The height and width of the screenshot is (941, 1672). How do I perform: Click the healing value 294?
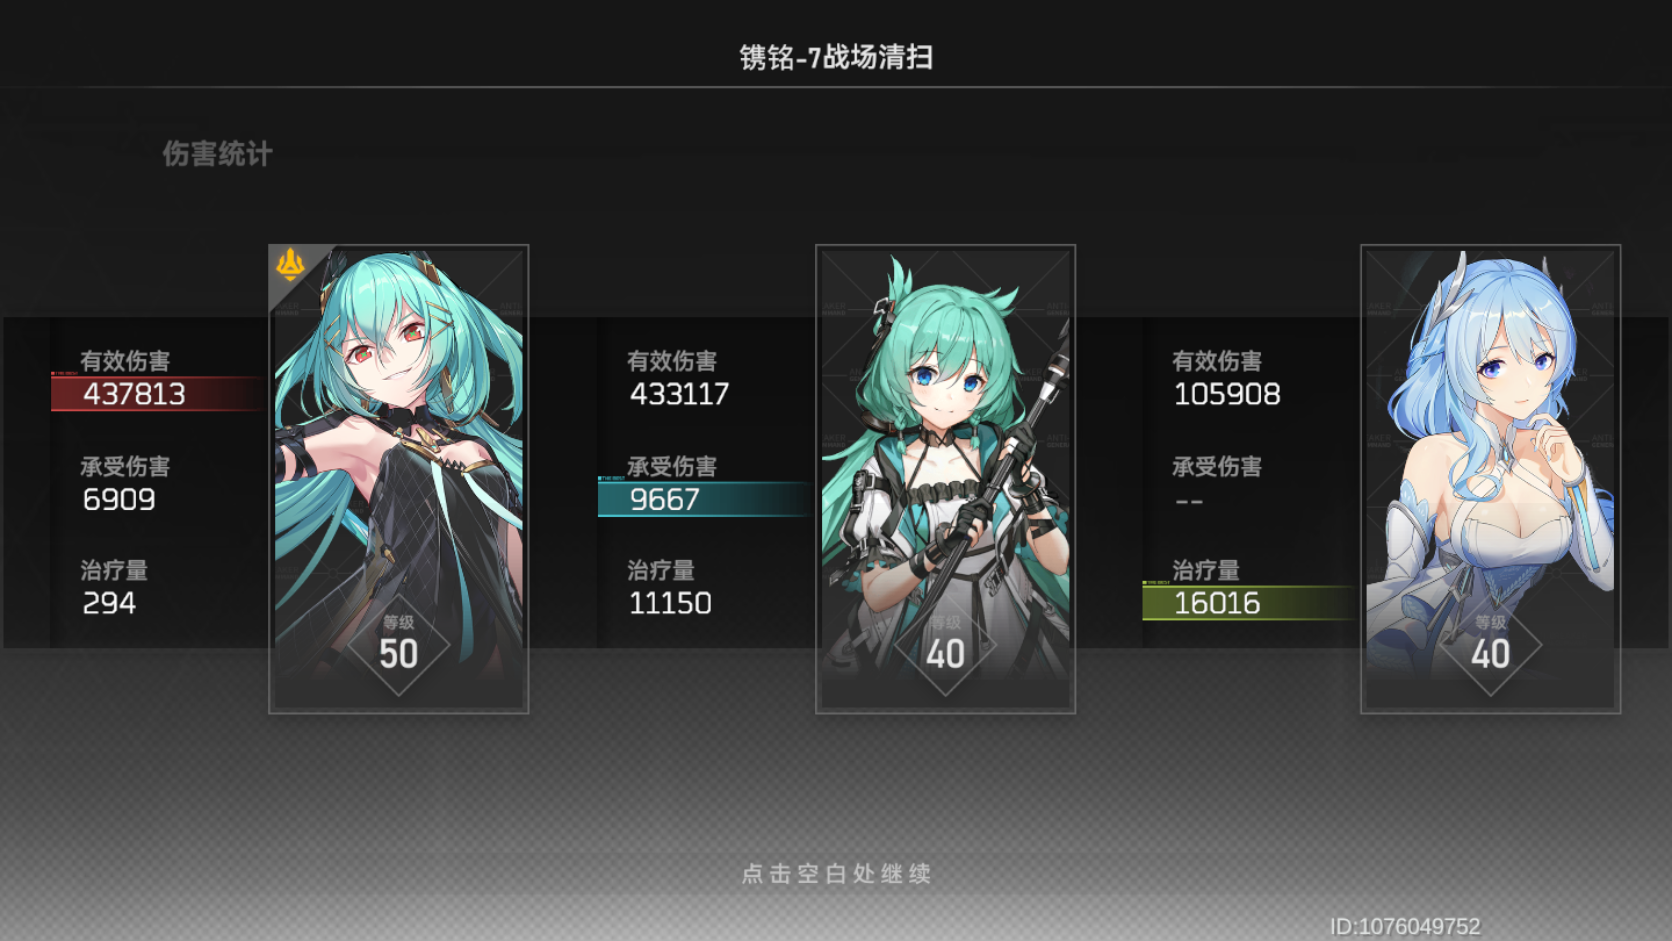pos(109,603)
